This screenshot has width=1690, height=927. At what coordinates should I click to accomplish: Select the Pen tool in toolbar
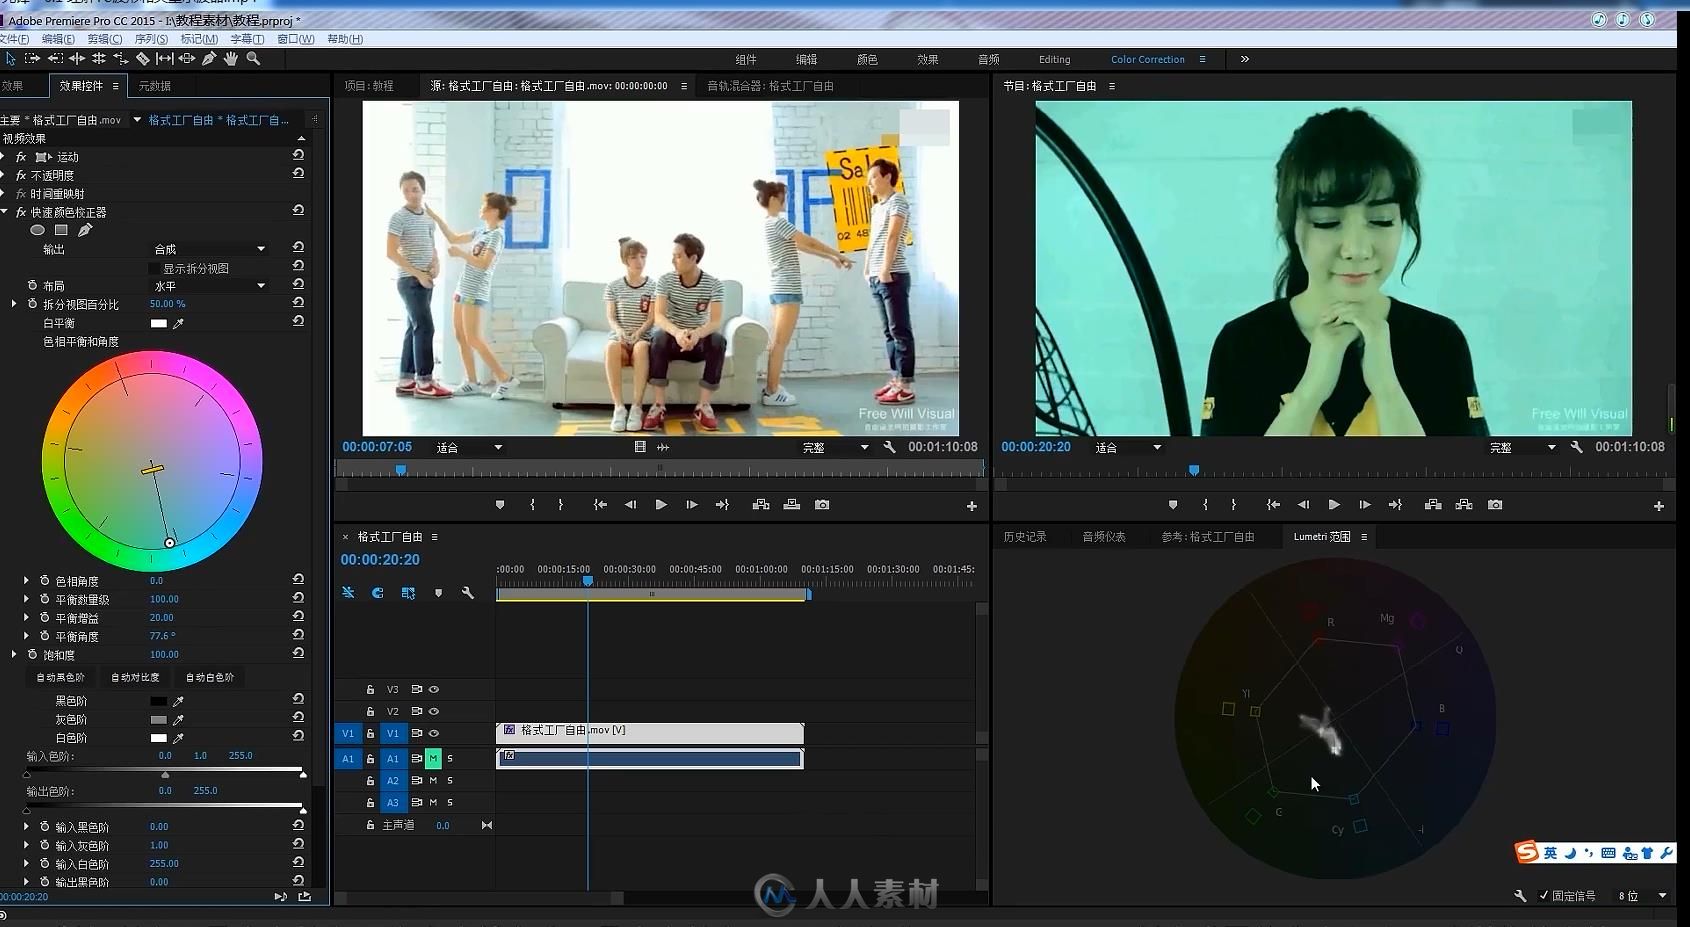click(209, 59)
